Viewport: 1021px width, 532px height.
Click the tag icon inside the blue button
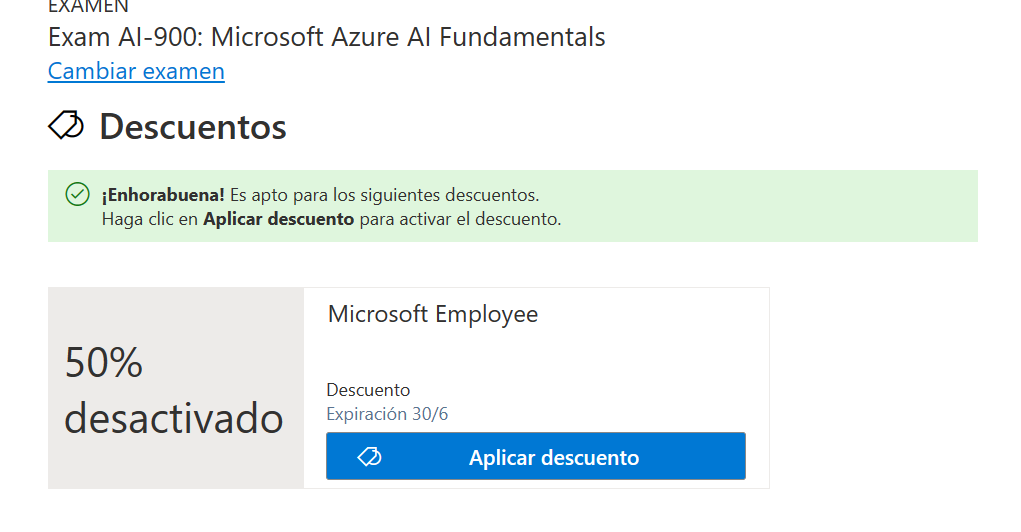tap(369, 457)
